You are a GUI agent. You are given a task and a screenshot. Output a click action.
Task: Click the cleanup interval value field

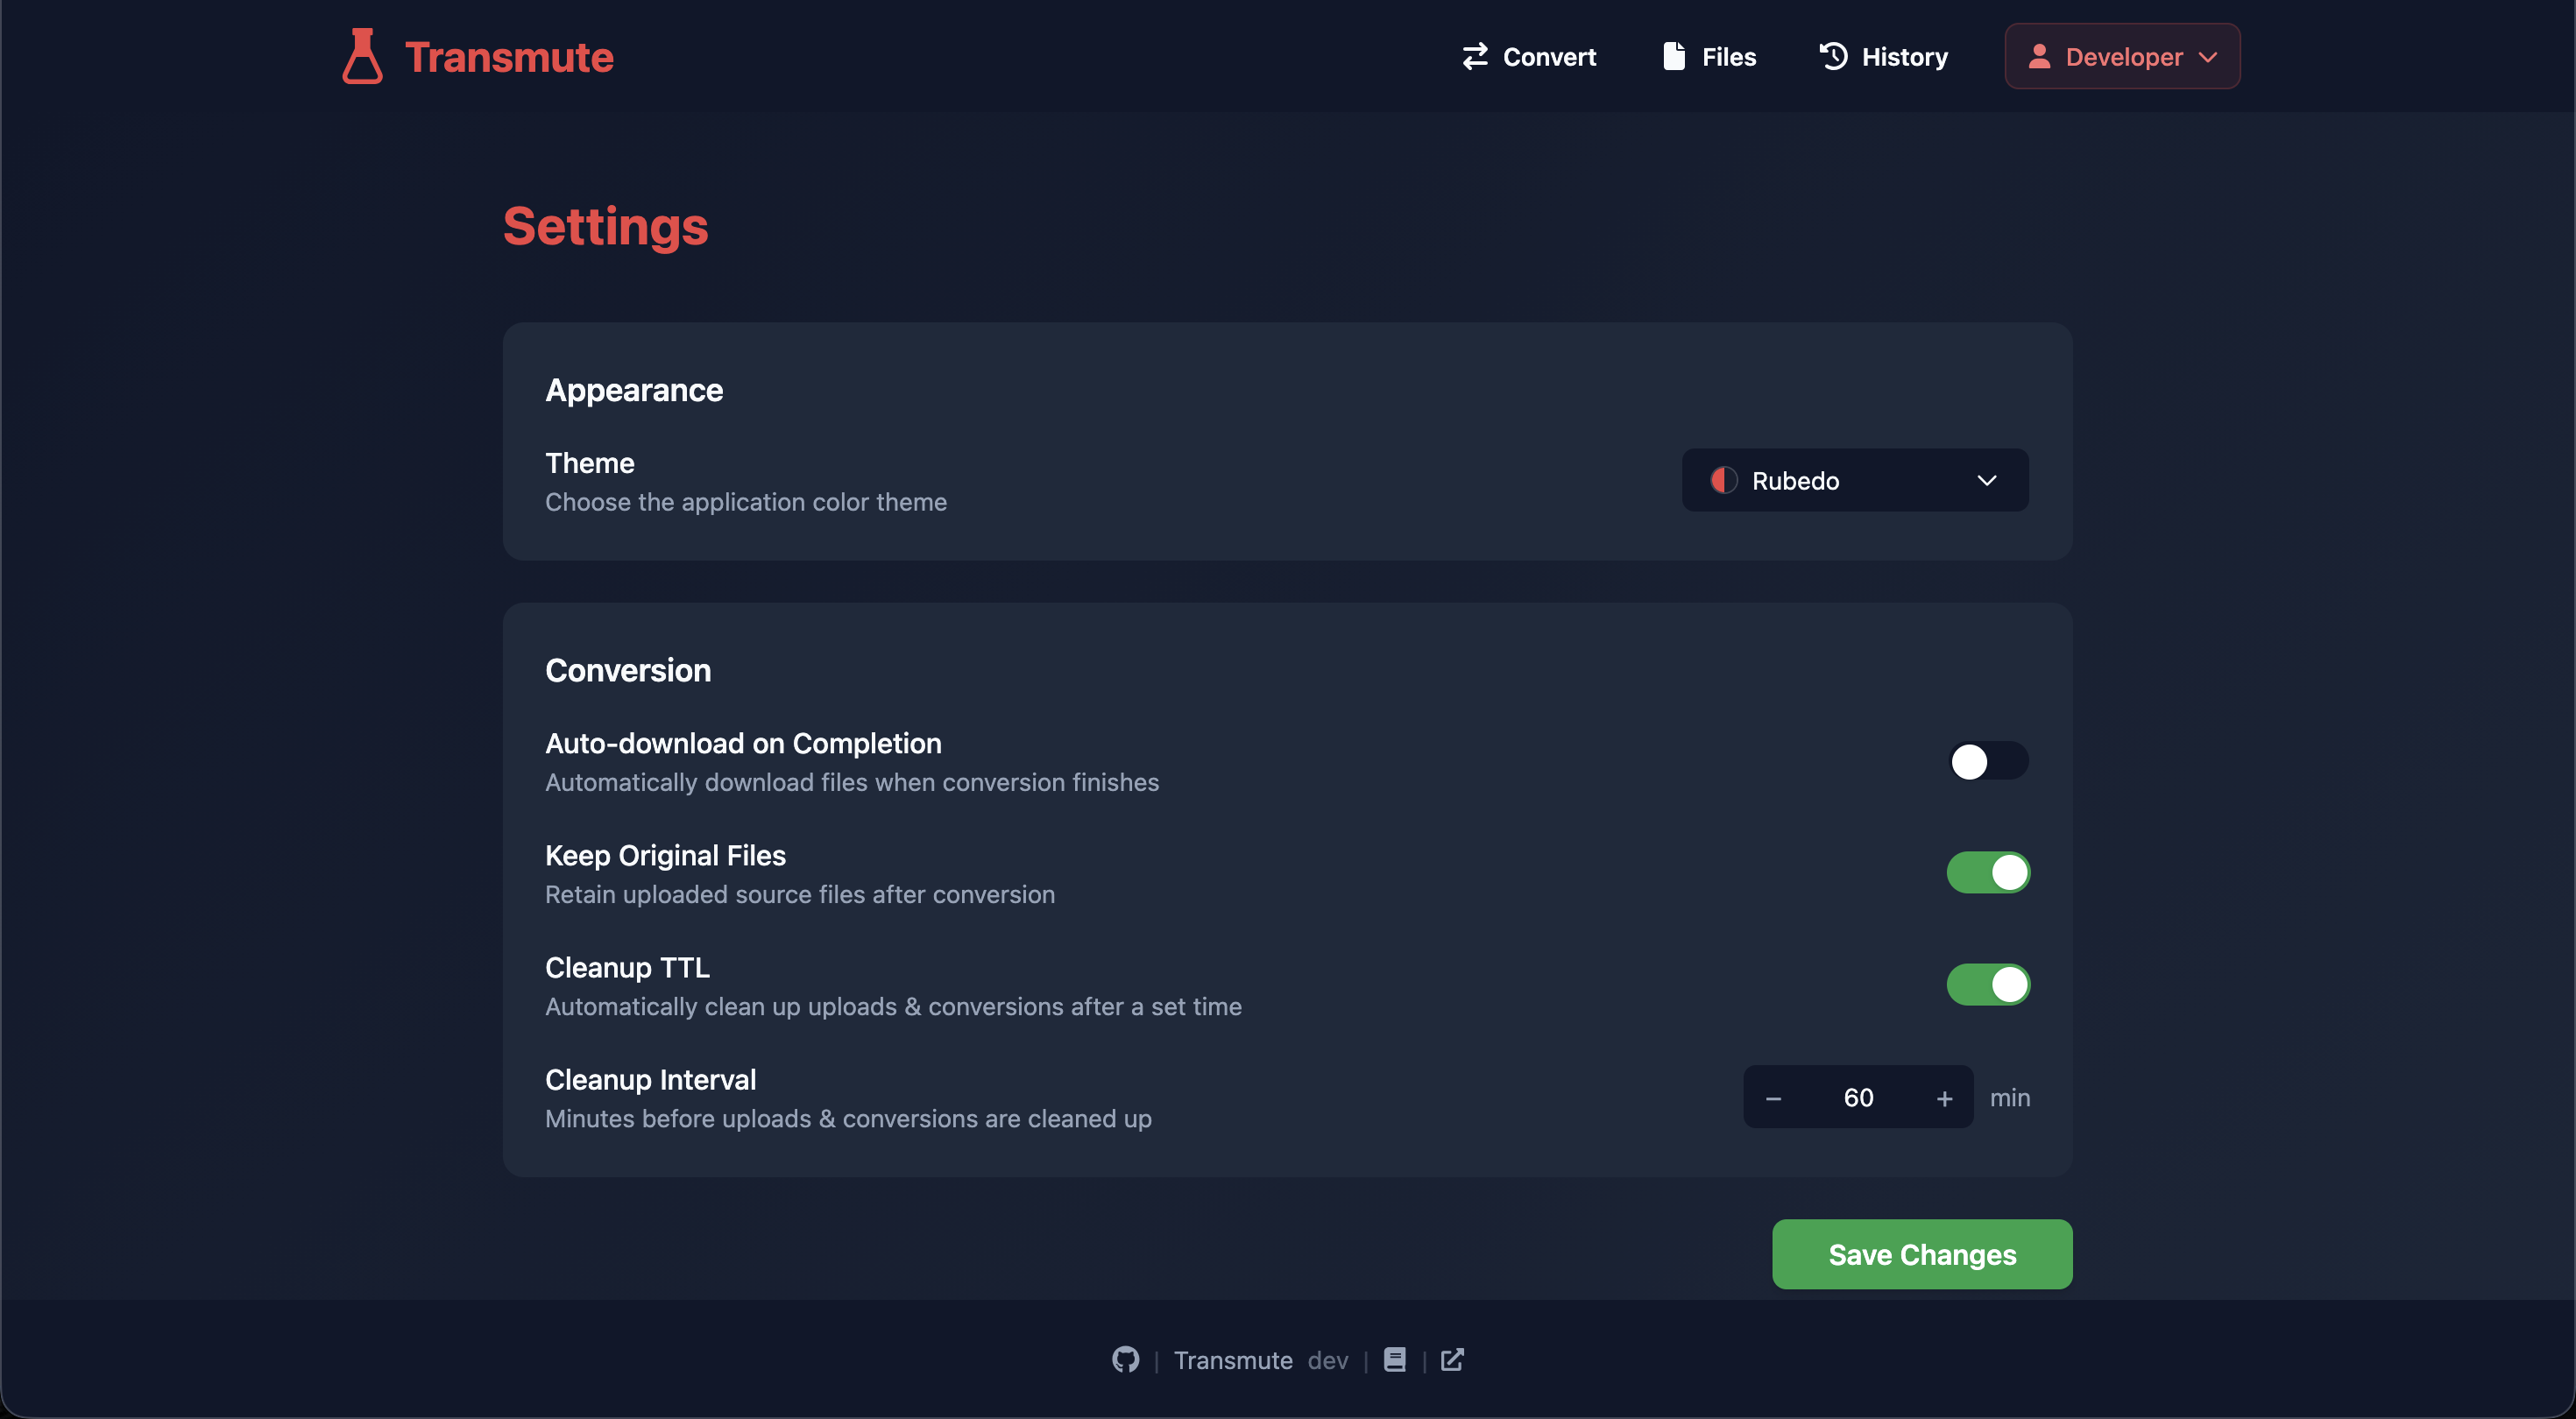tap(1857, 1098)
